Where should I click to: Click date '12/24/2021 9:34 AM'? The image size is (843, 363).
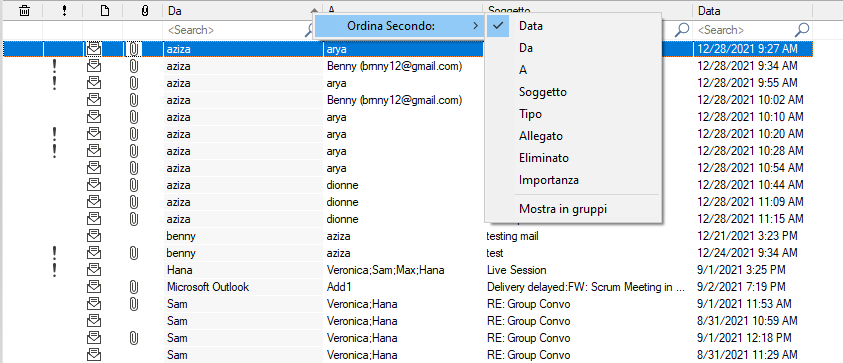click(x=747, y=253)
